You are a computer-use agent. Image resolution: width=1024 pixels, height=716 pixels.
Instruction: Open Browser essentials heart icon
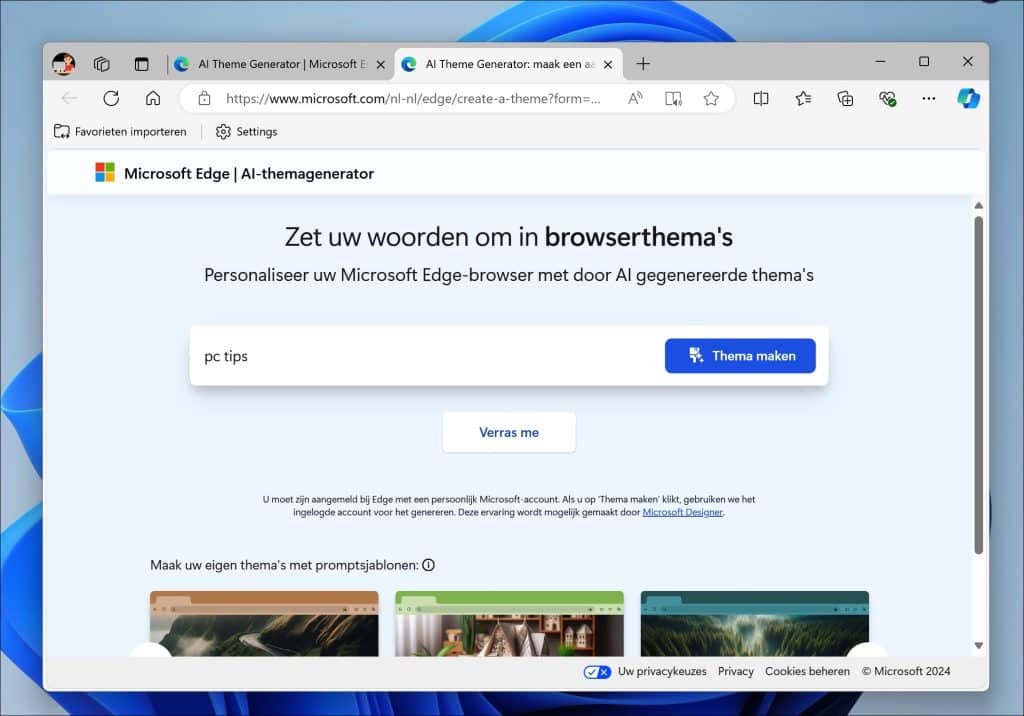pyautogui.click(x=887, y=99)
